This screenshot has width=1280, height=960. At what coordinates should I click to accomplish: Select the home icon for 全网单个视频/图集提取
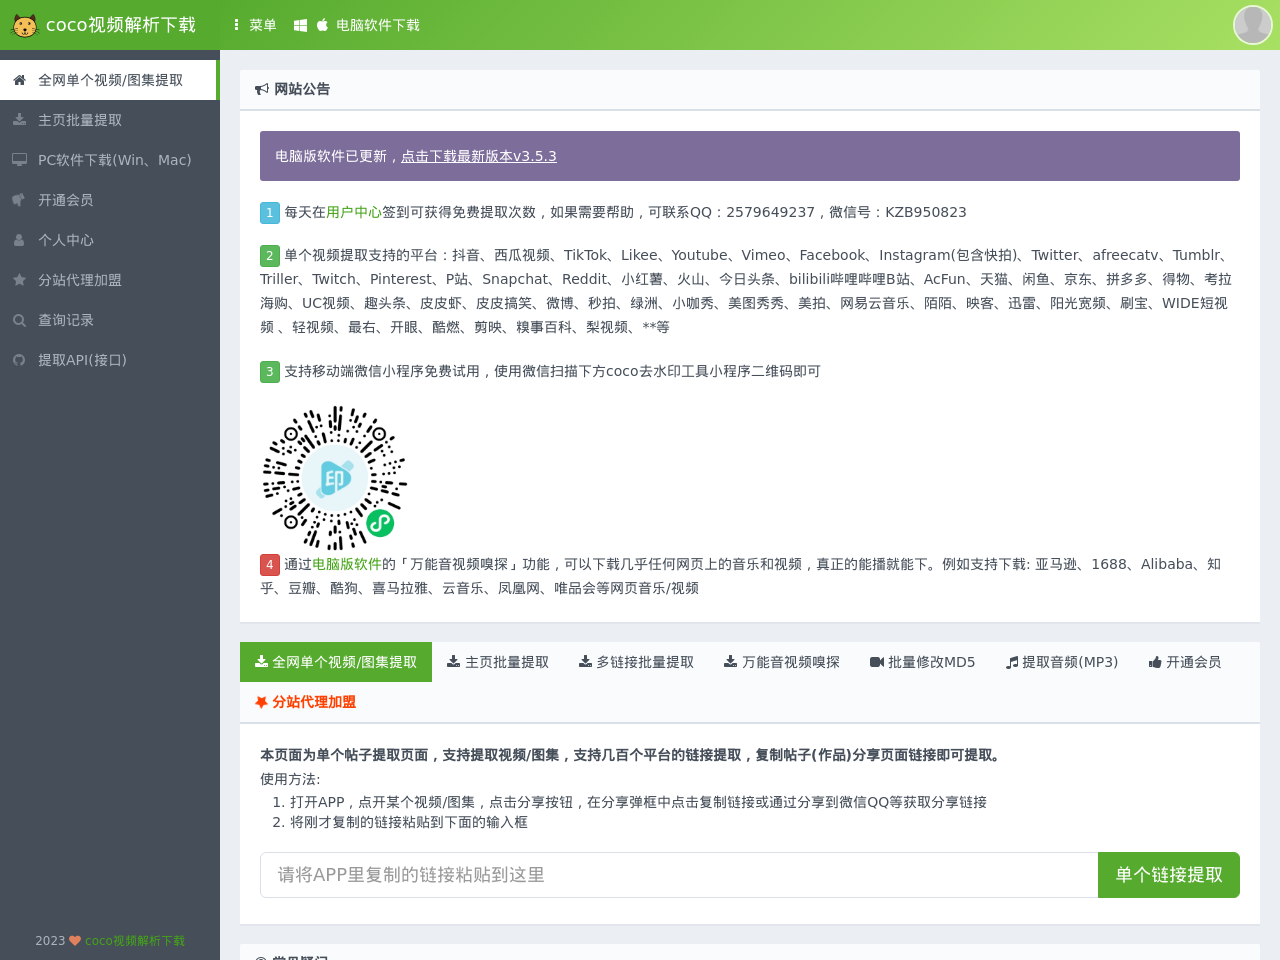coord(19,80)
